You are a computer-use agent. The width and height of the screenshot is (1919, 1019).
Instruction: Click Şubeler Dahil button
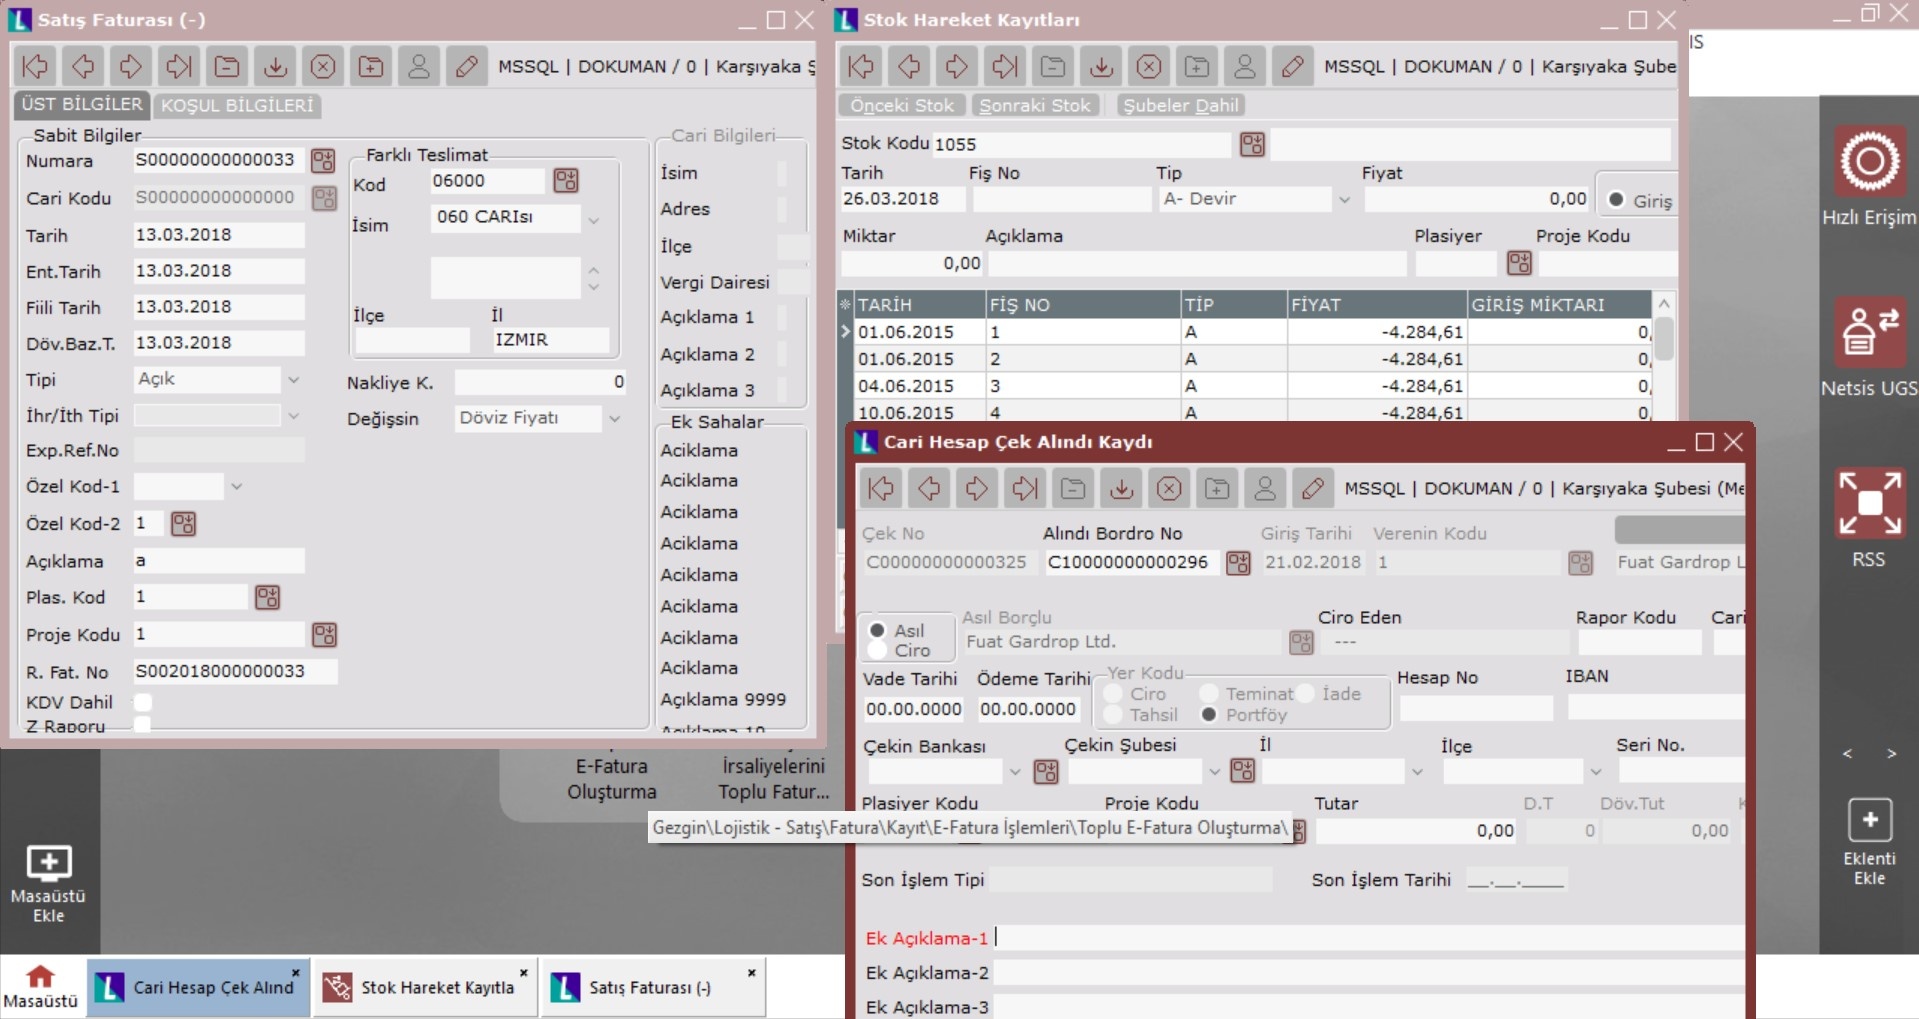coord(1181,105)
